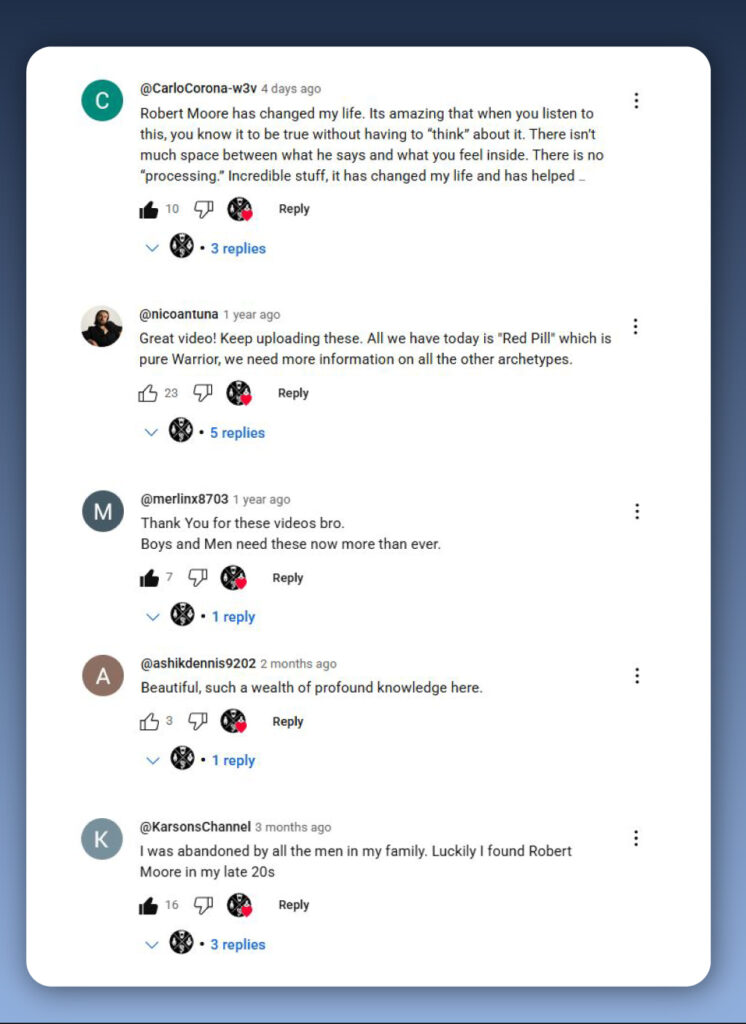Viewport: 746px width, 1024px height.
Task: Expand the 3 replies under the CarloCorona comment
Action: tap(205, 248)
